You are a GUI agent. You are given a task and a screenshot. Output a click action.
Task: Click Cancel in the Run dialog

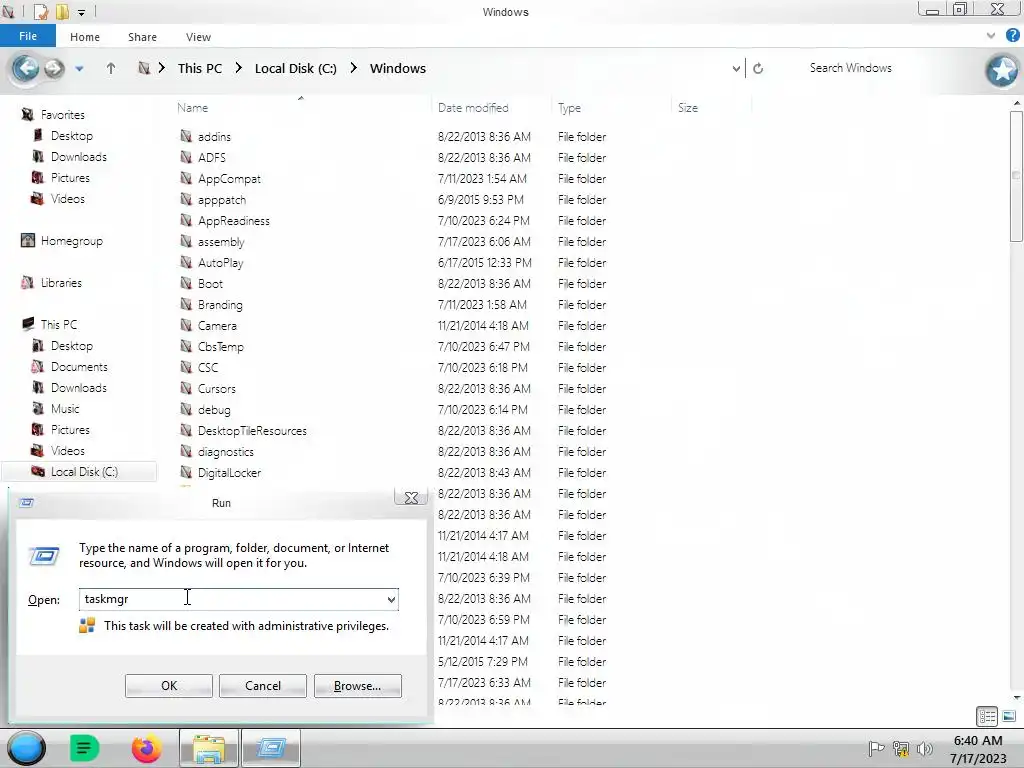pyautogui.click(x=263, y=686)
